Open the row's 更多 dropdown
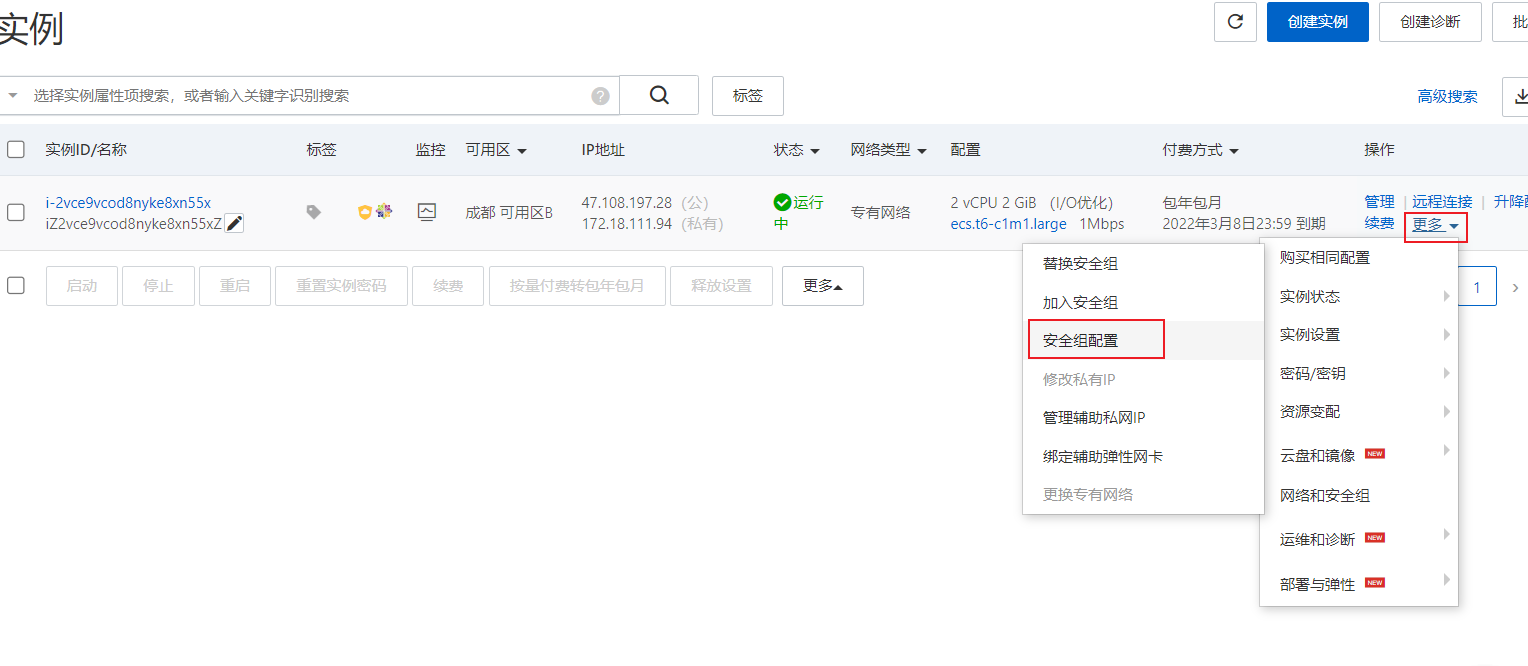 pyautogui.click(x=1435, y=226)
